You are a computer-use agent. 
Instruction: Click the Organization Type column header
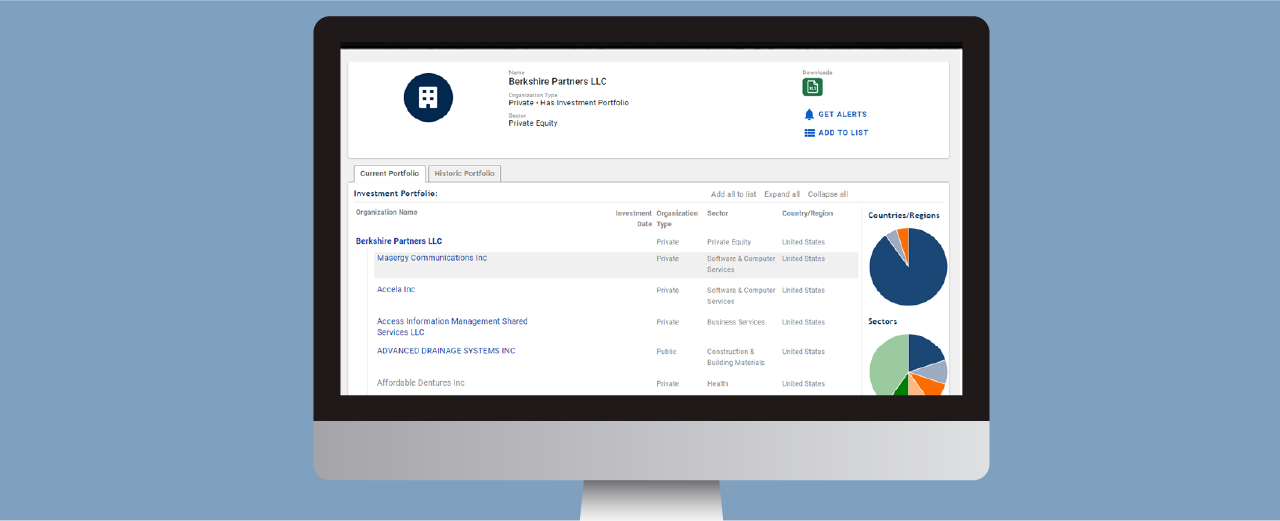[677, 218]
